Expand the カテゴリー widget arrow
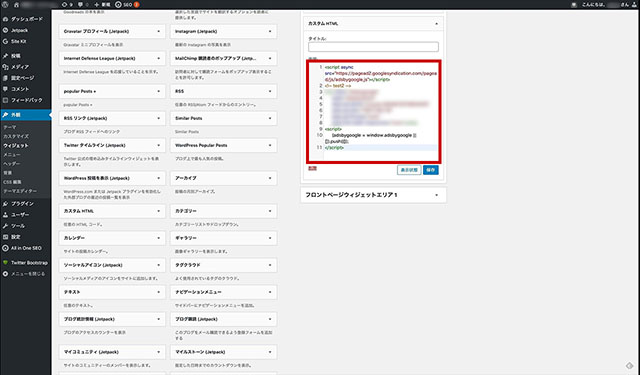The height and width of the screenshot is (375, 640). [x=270, y=211]
